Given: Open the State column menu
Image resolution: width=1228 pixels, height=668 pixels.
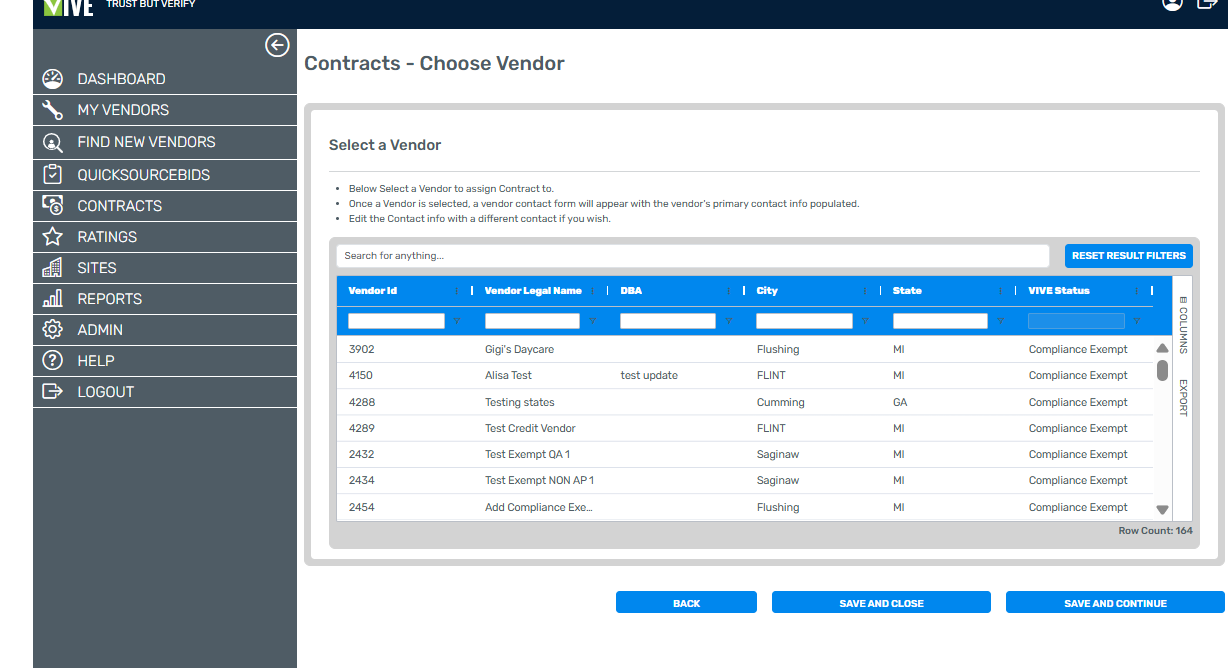Looking at the screenshot, I should [x=1001, y=291].
